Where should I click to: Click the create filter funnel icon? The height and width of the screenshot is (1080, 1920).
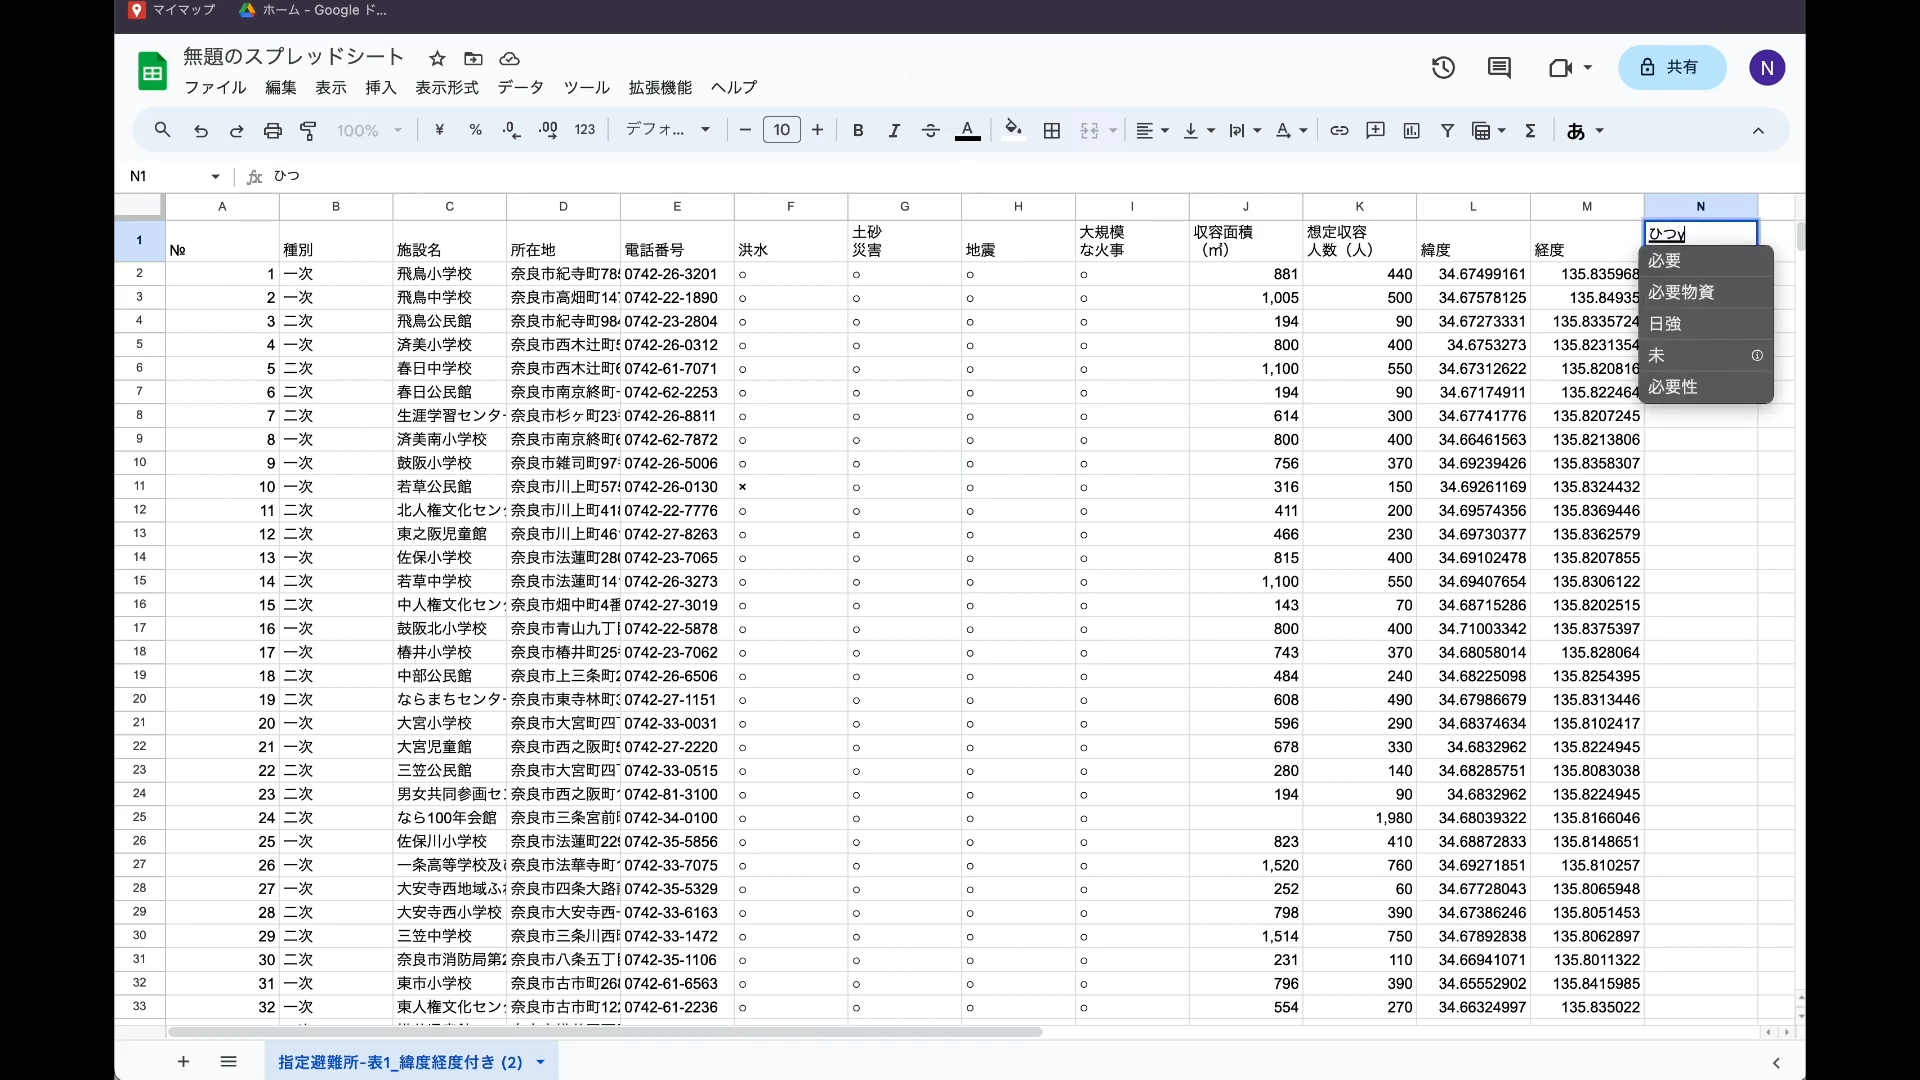(1447, 131)
